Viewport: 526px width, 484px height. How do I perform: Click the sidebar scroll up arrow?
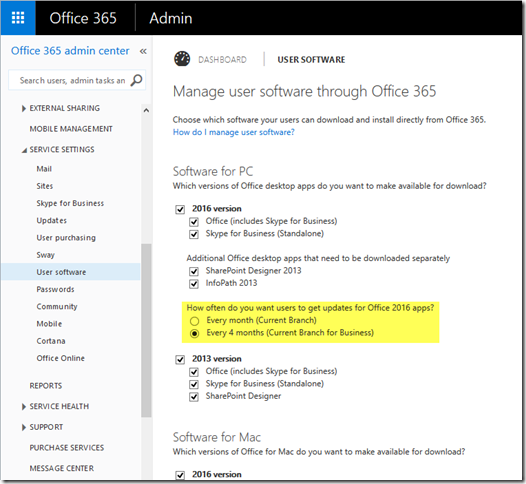tap(146, 110)
